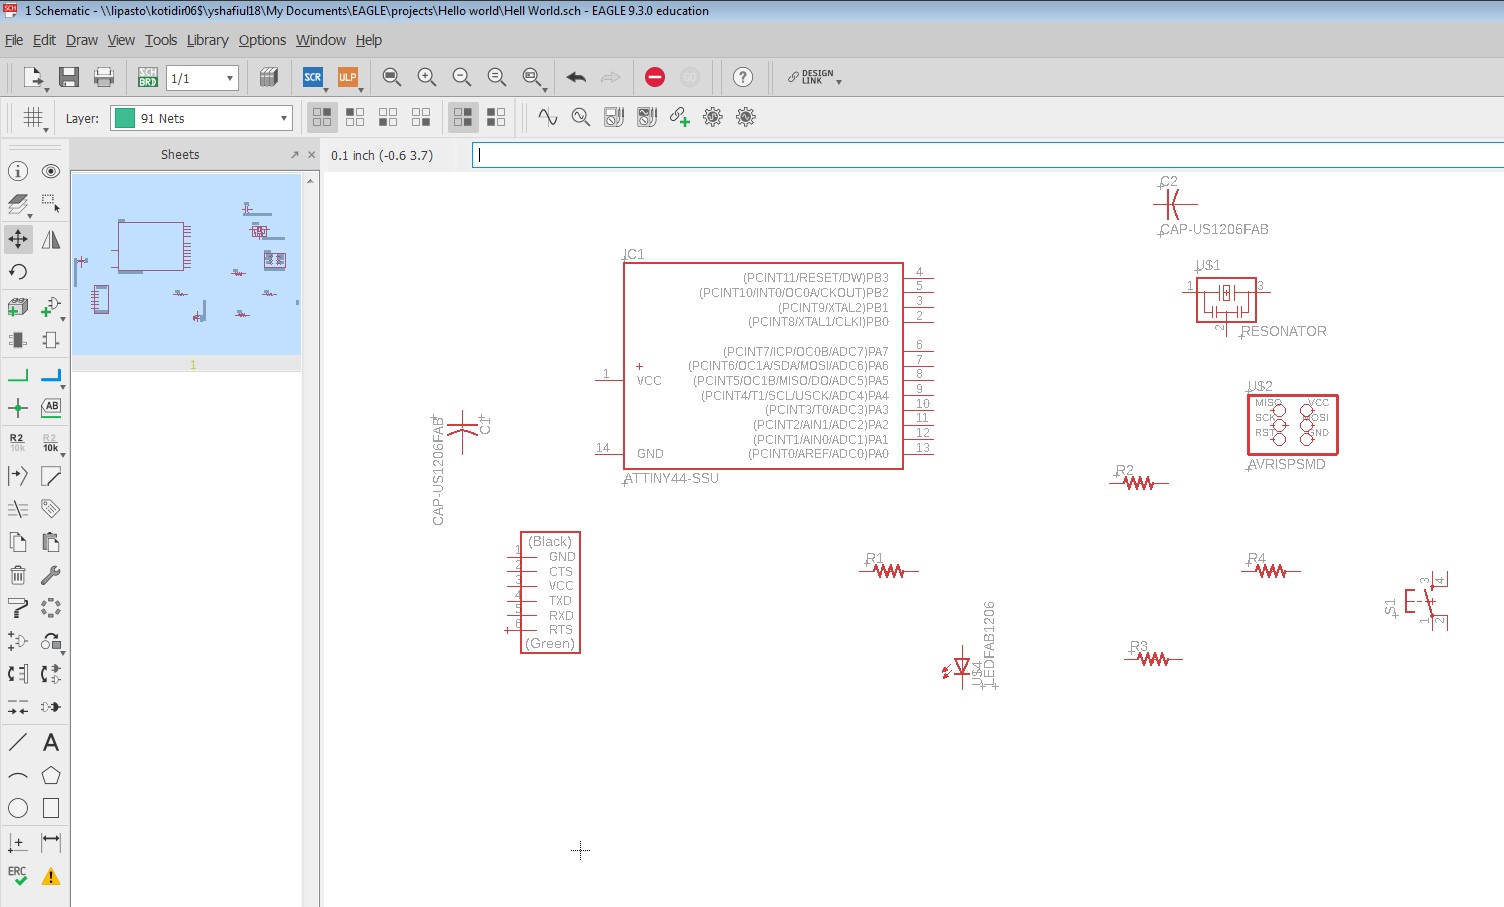
Task: Open the Help question mark
Action: point(743,77)
